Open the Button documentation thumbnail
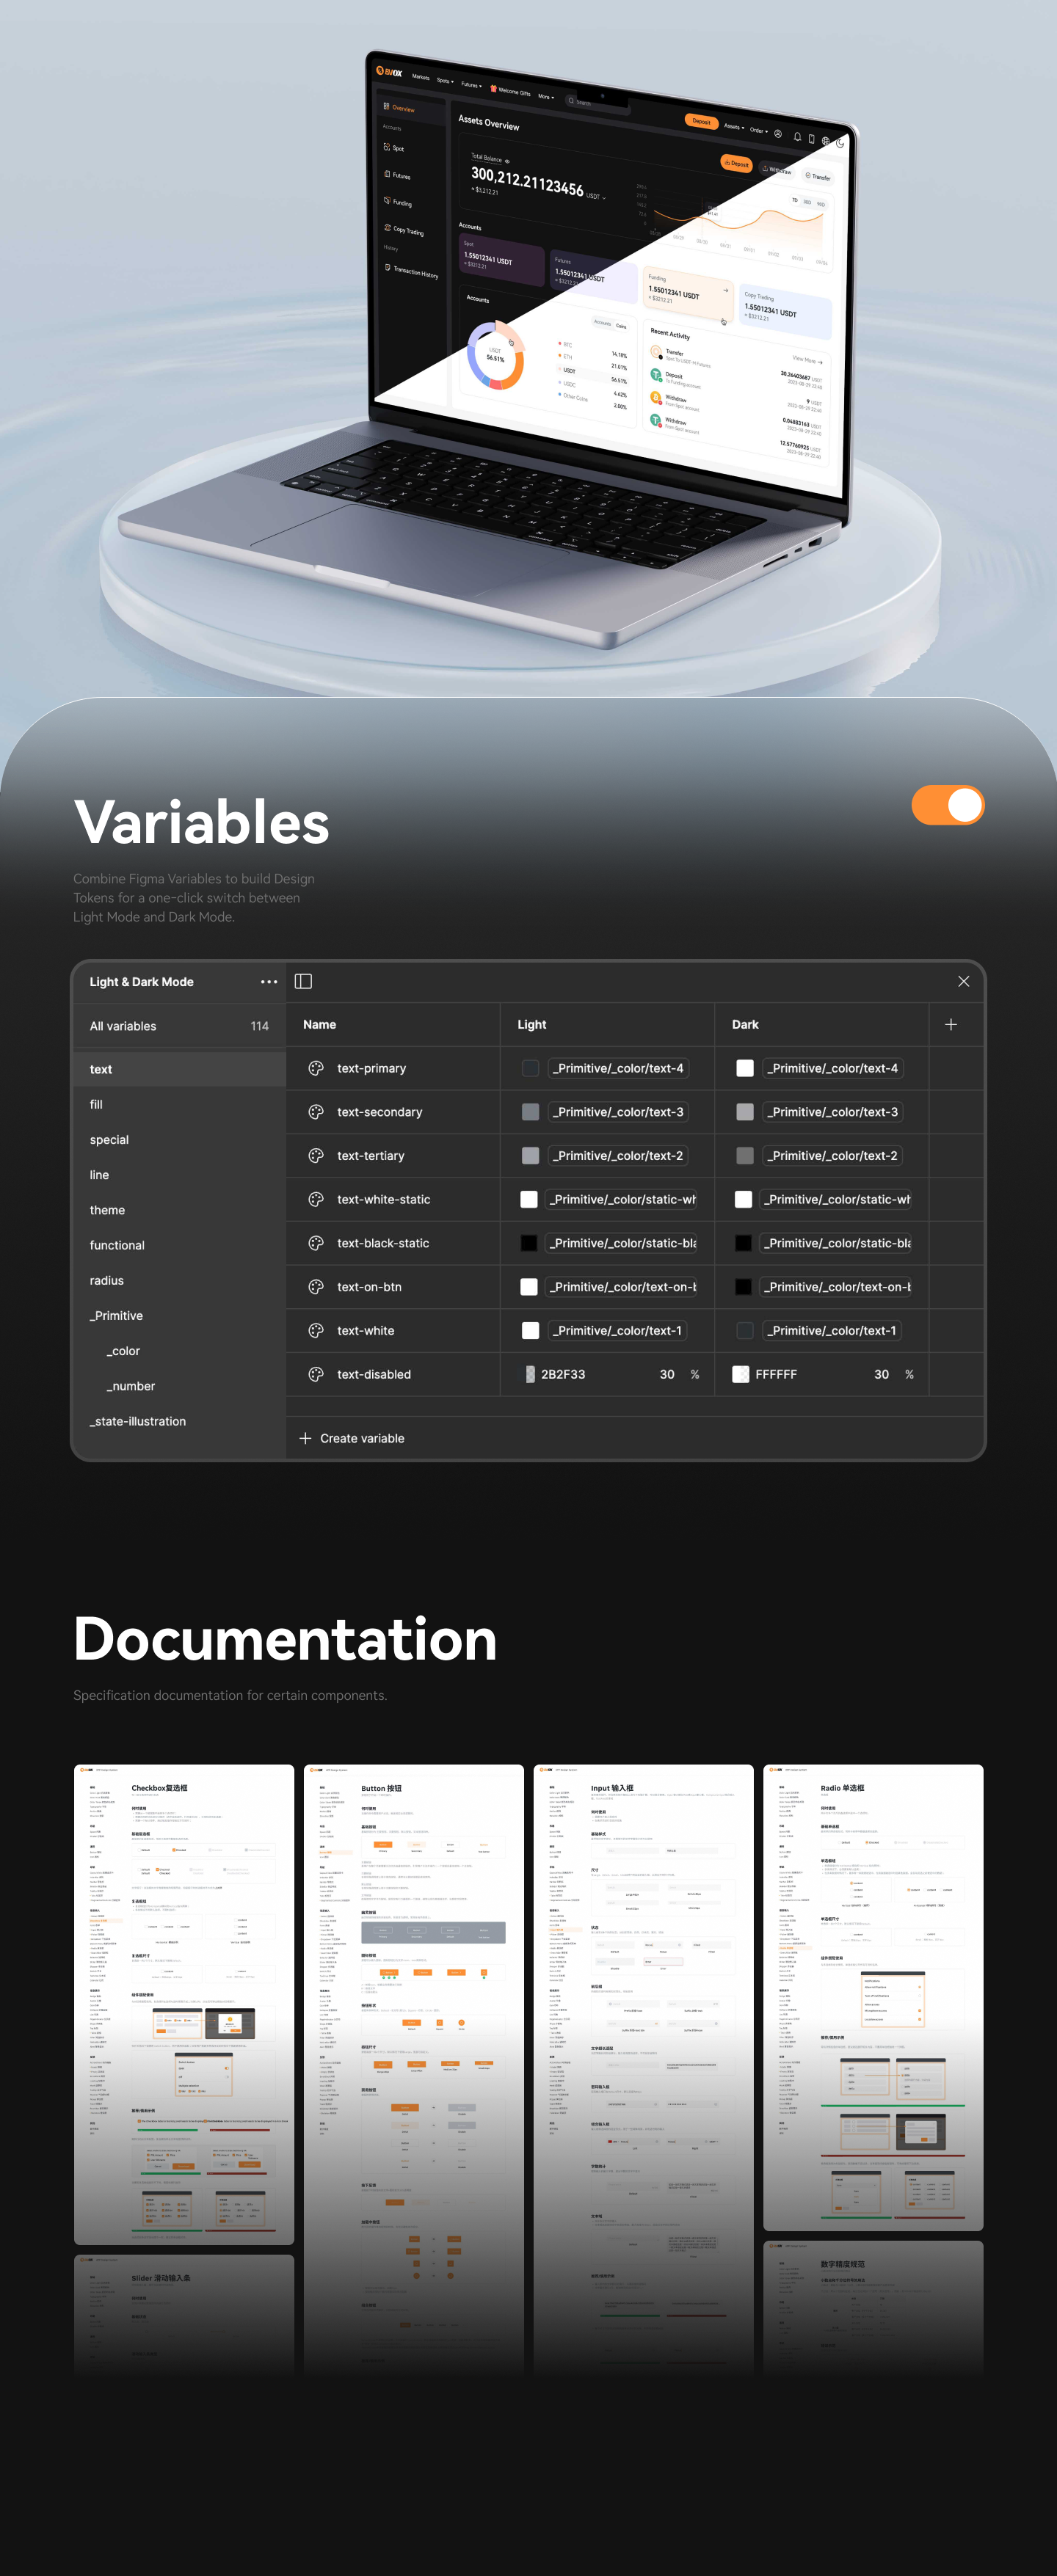 (x=414, y=2069)
